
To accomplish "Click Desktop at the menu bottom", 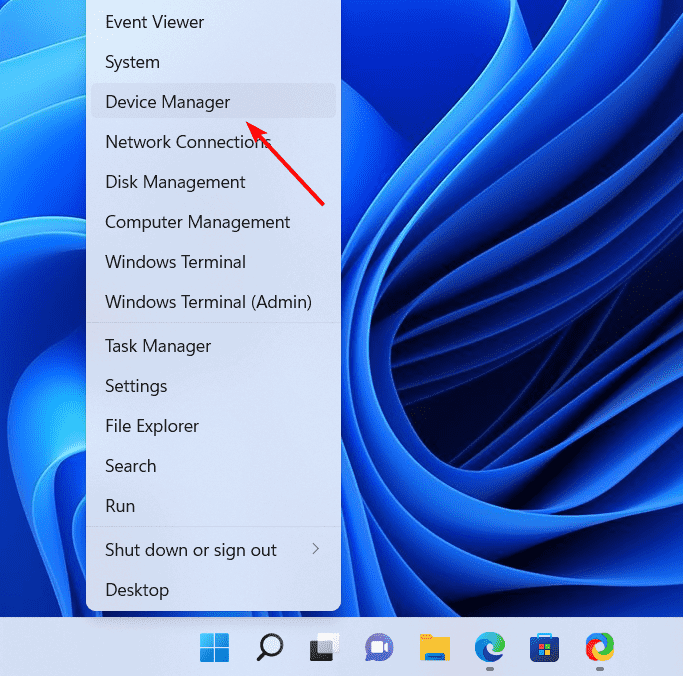I will 213,590.
